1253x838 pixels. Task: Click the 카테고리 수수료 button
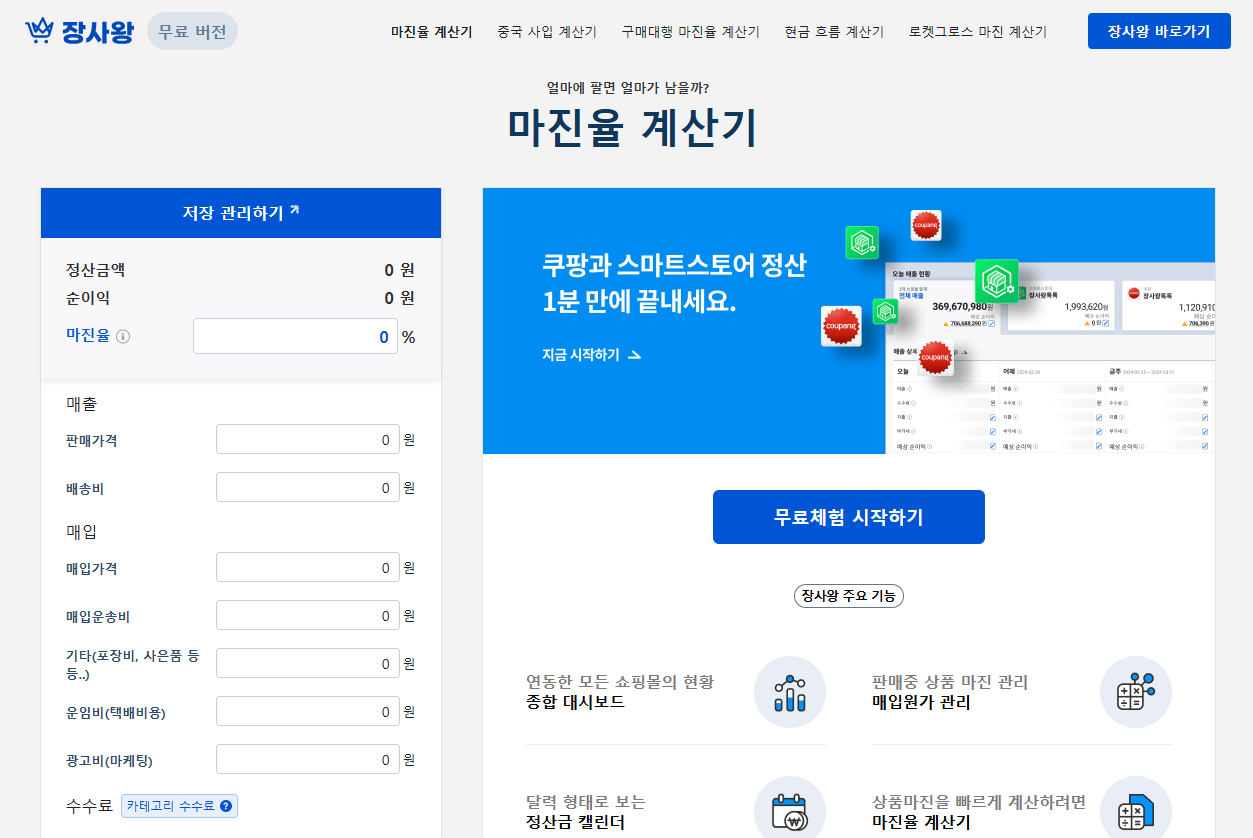coord(180,806)
